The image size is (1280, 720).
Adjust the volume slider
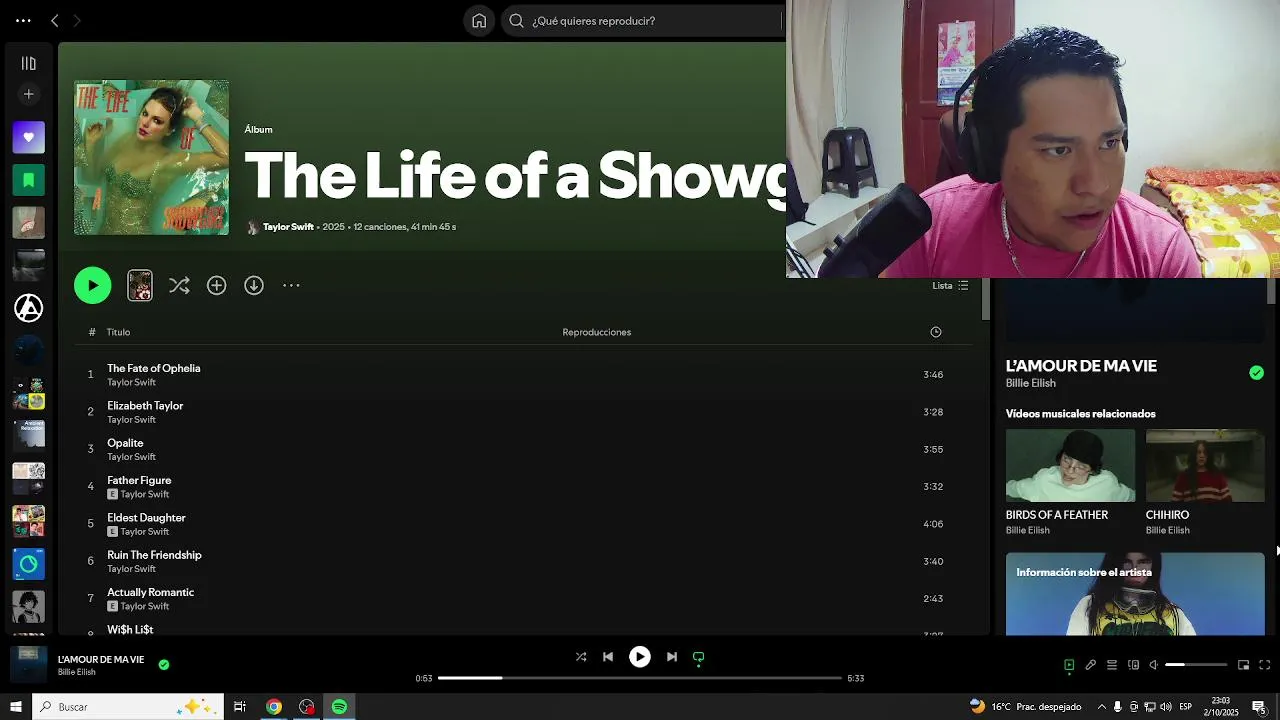coord(1196,665)
